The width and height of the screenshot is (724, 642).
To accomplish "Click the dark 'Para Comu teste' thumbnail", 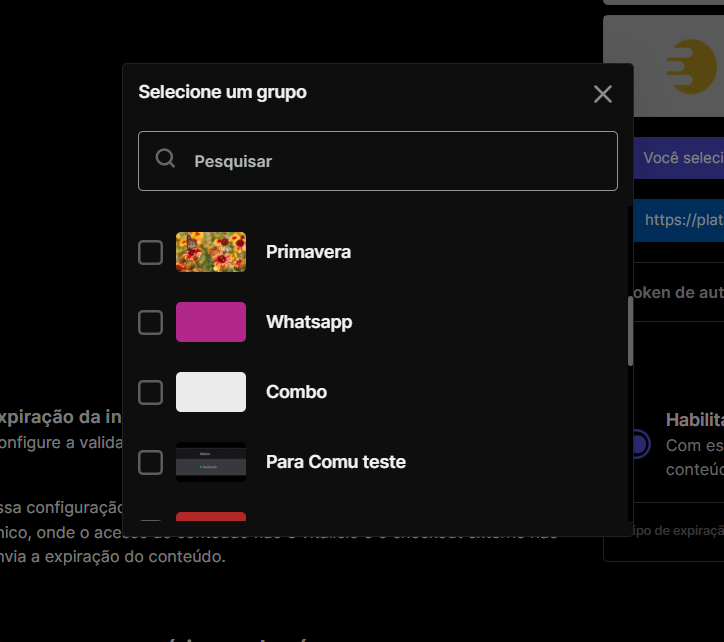I will (211, 462).
